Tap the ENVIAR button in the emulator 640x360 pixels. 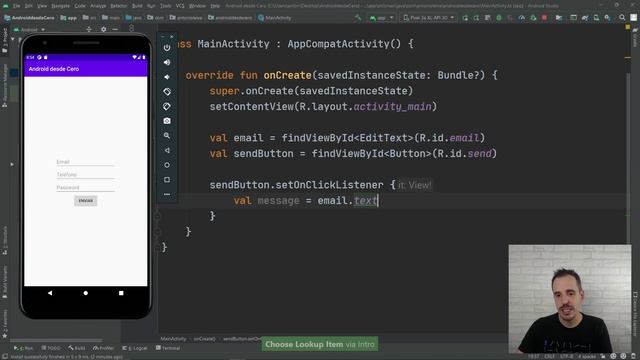click(86, 201)
